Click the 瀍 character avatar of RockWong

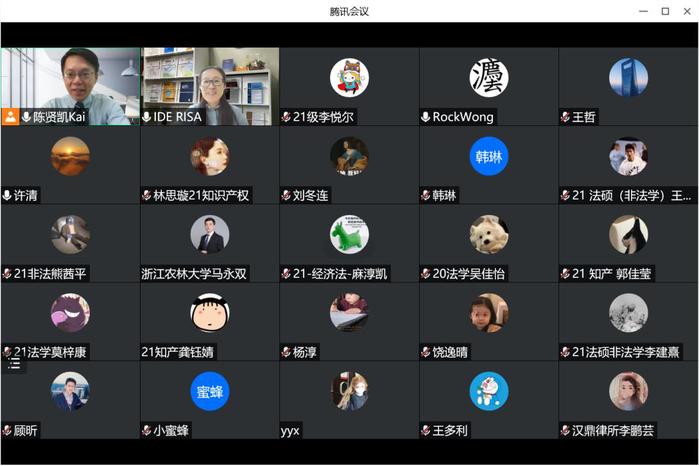489,78
